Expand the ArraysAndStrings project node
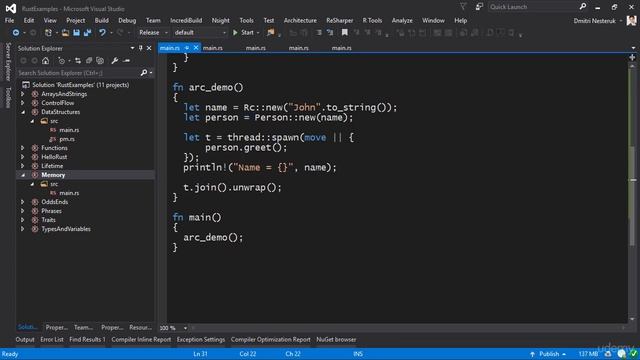Image resolution: width=640 pixels, height=360 pixels. [x=23, y=94]
